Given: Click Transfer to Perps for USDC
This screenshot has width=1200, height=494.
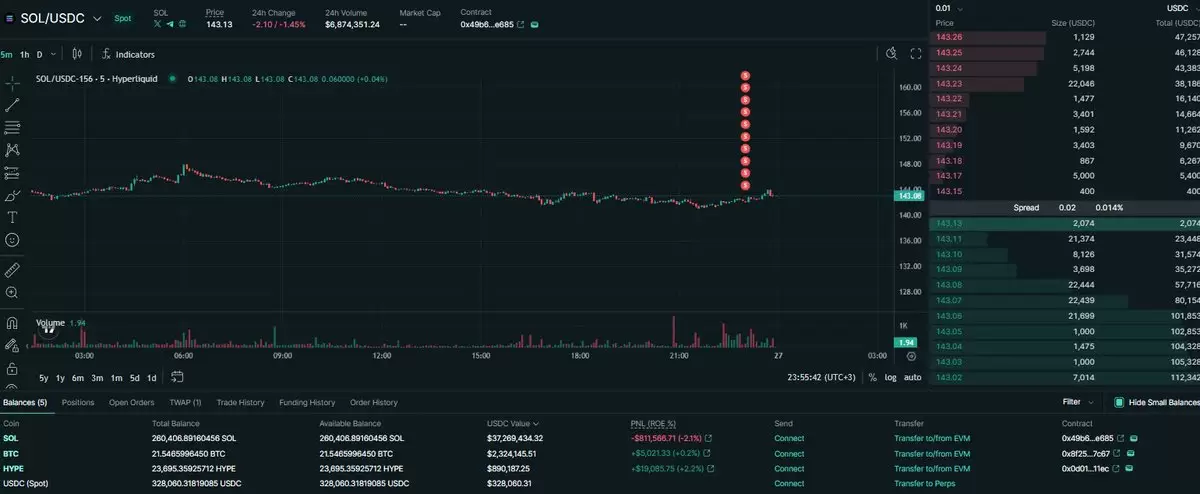Looking at the screenshot, I should tap(925, 483).
